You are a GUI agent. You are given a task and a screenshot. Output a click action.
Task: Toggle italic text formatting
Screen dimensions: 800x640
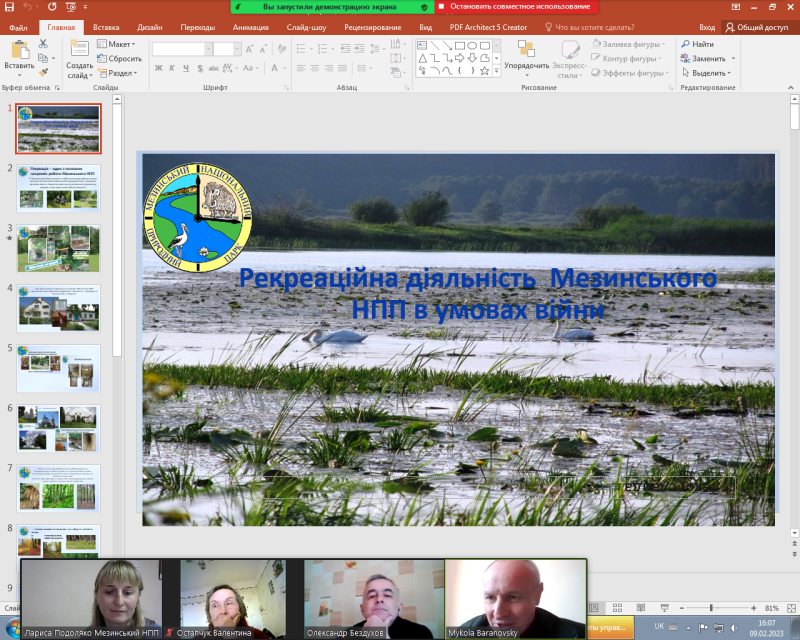(x=172, y=68)
